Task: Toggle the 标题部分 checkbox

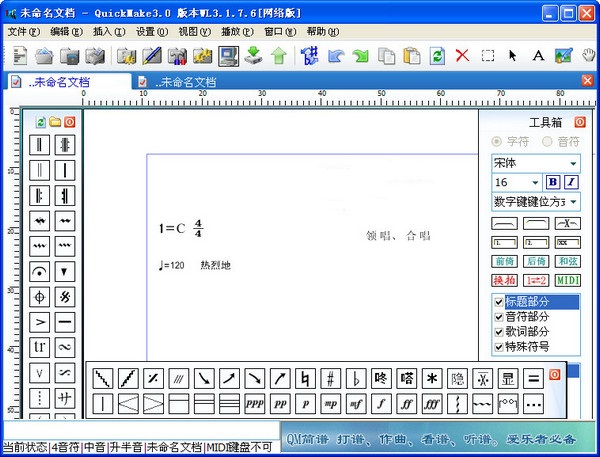Action: [x=499, y=302]
